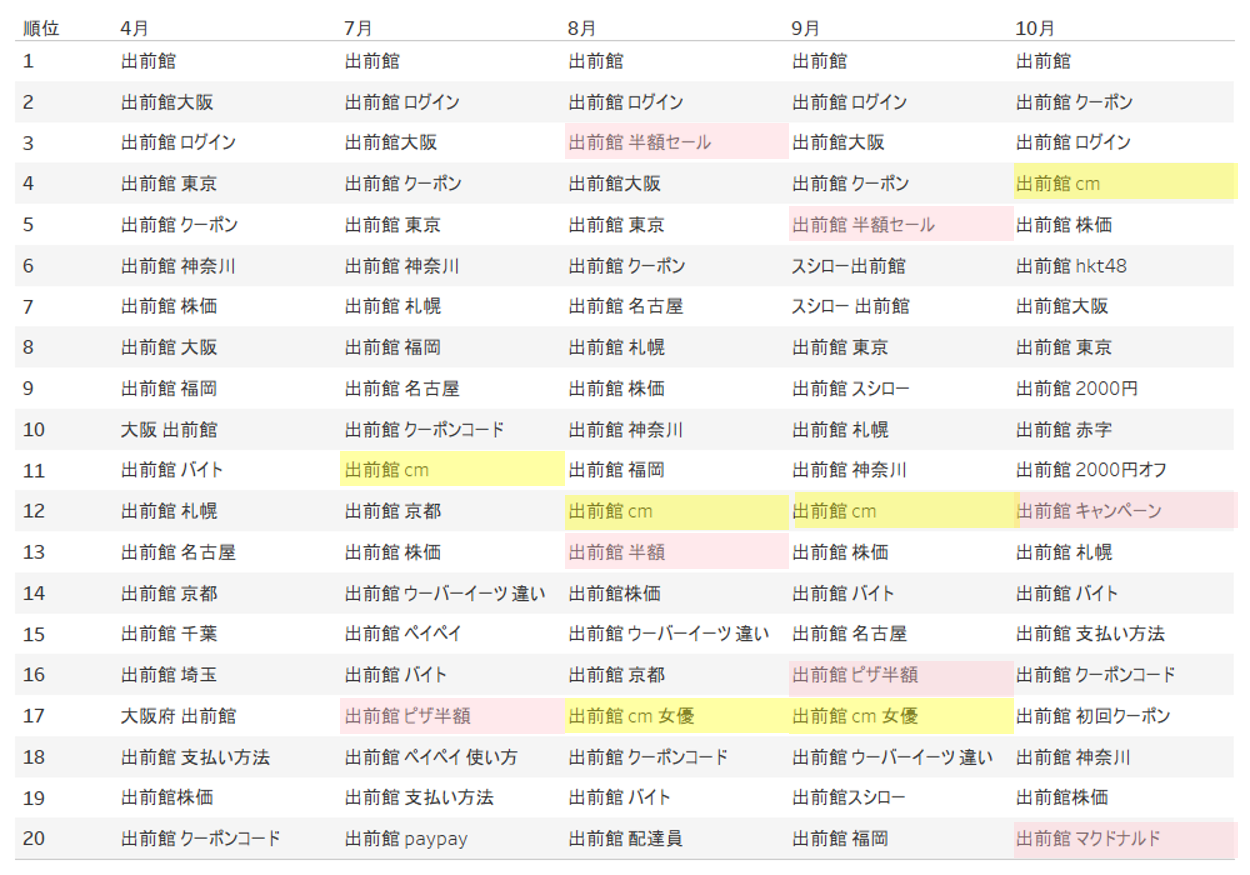Viewport: 1250px width, 875px height.
Task: Click 出前館 ピザ半額 in 7月 column
Action: pos(452,716)
